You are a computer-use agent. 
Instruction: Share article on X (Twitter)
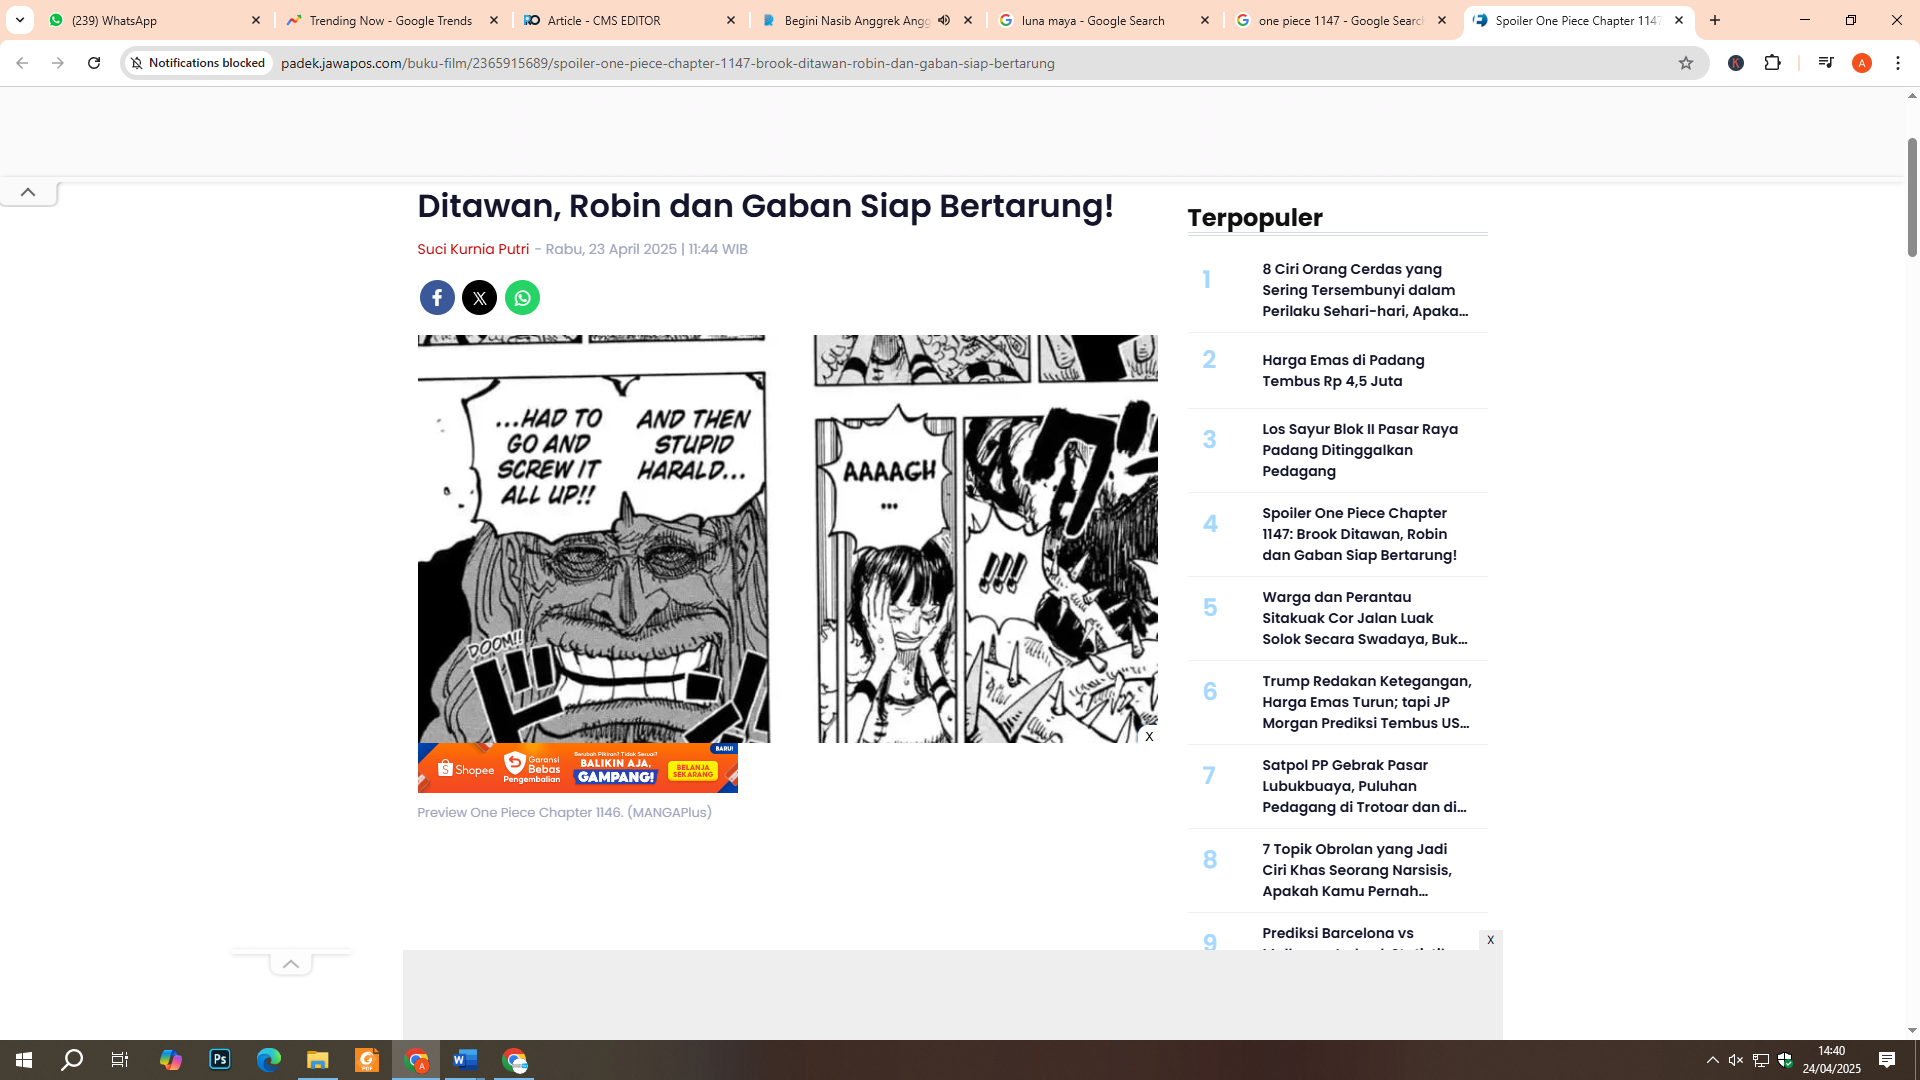click(480, 298)
